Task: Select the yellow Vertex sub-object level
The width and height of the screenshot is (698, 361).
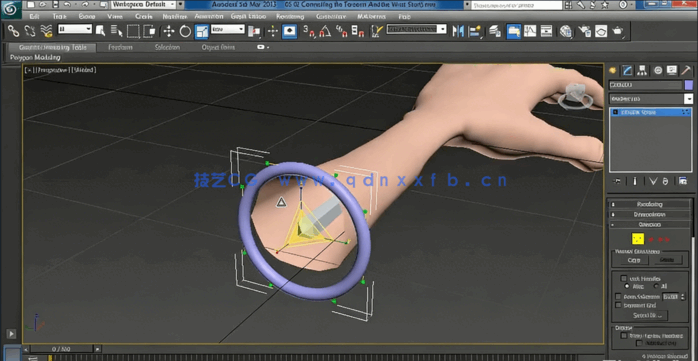Action: pos(637,239)
